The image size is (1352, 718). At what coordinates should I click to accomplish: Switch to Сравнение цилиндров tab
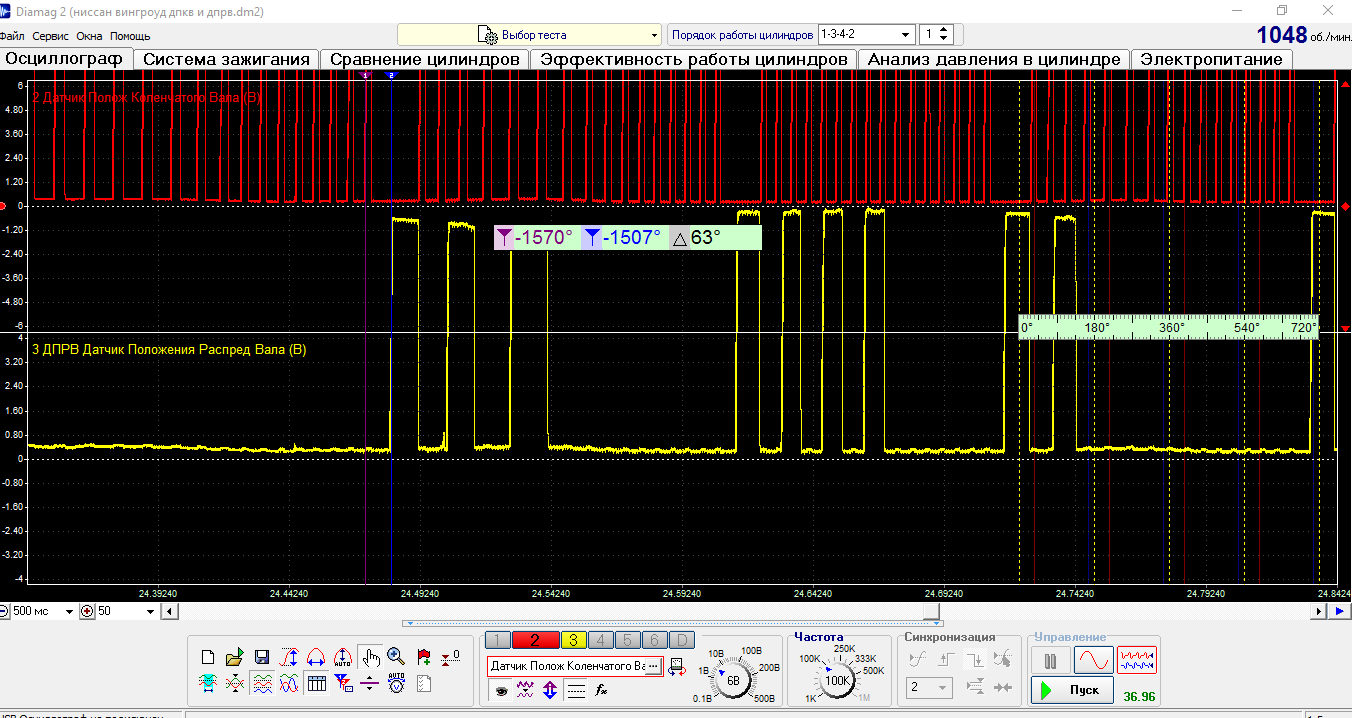425,59
